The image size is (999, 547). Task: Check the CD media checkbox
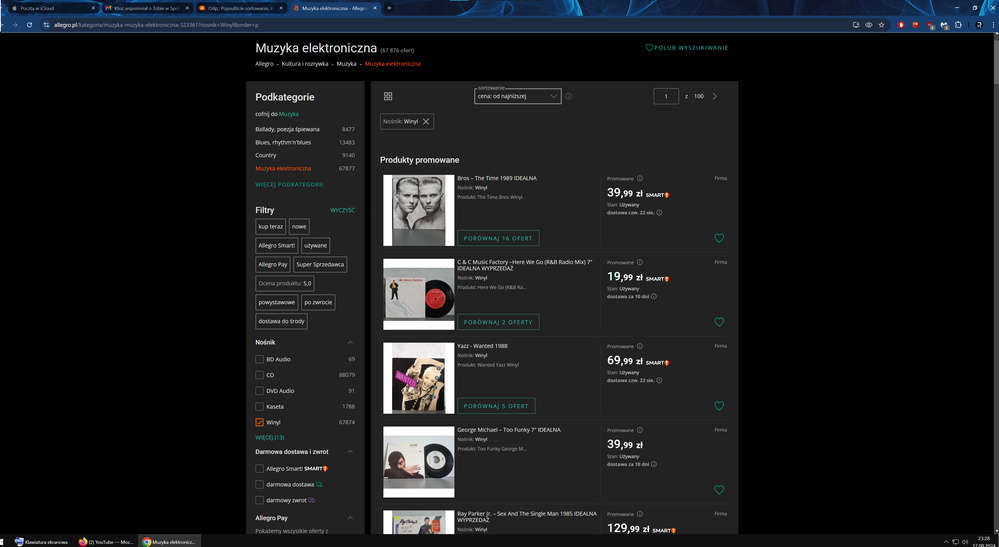click(x=260, y=375)
